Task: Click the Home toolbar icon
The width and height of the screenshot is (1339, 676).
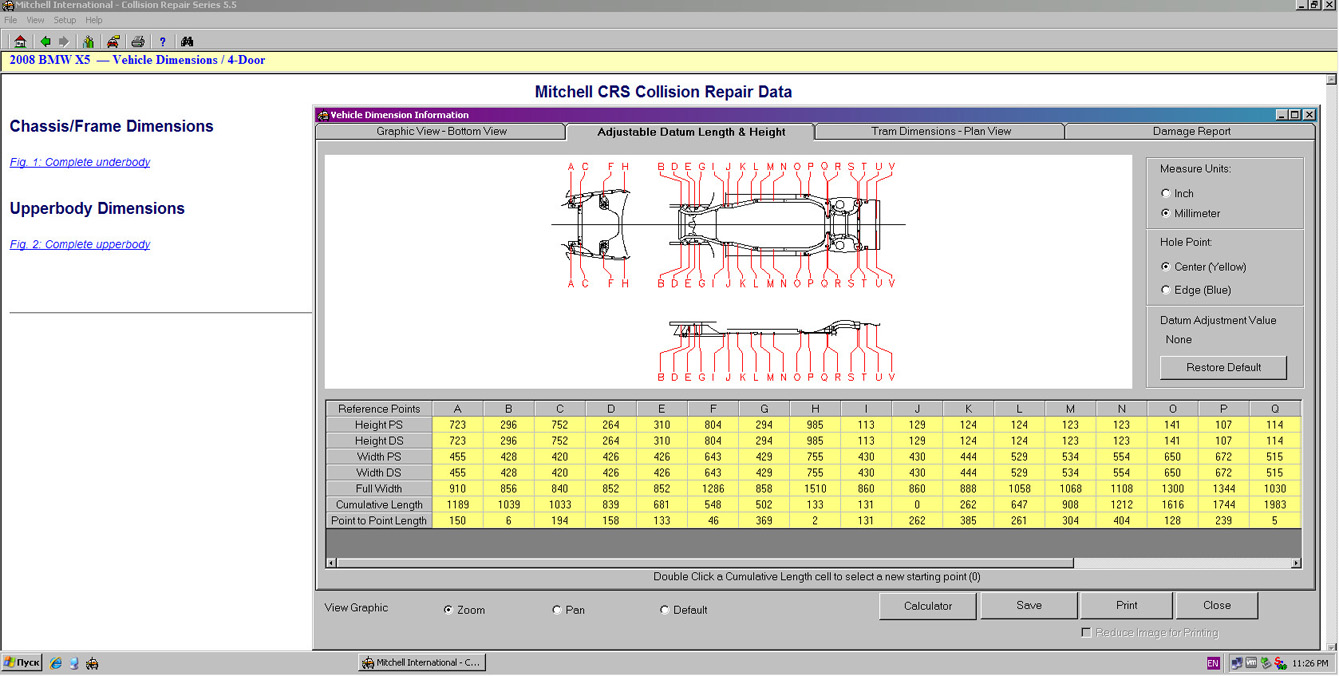Action: pos(19,42)
